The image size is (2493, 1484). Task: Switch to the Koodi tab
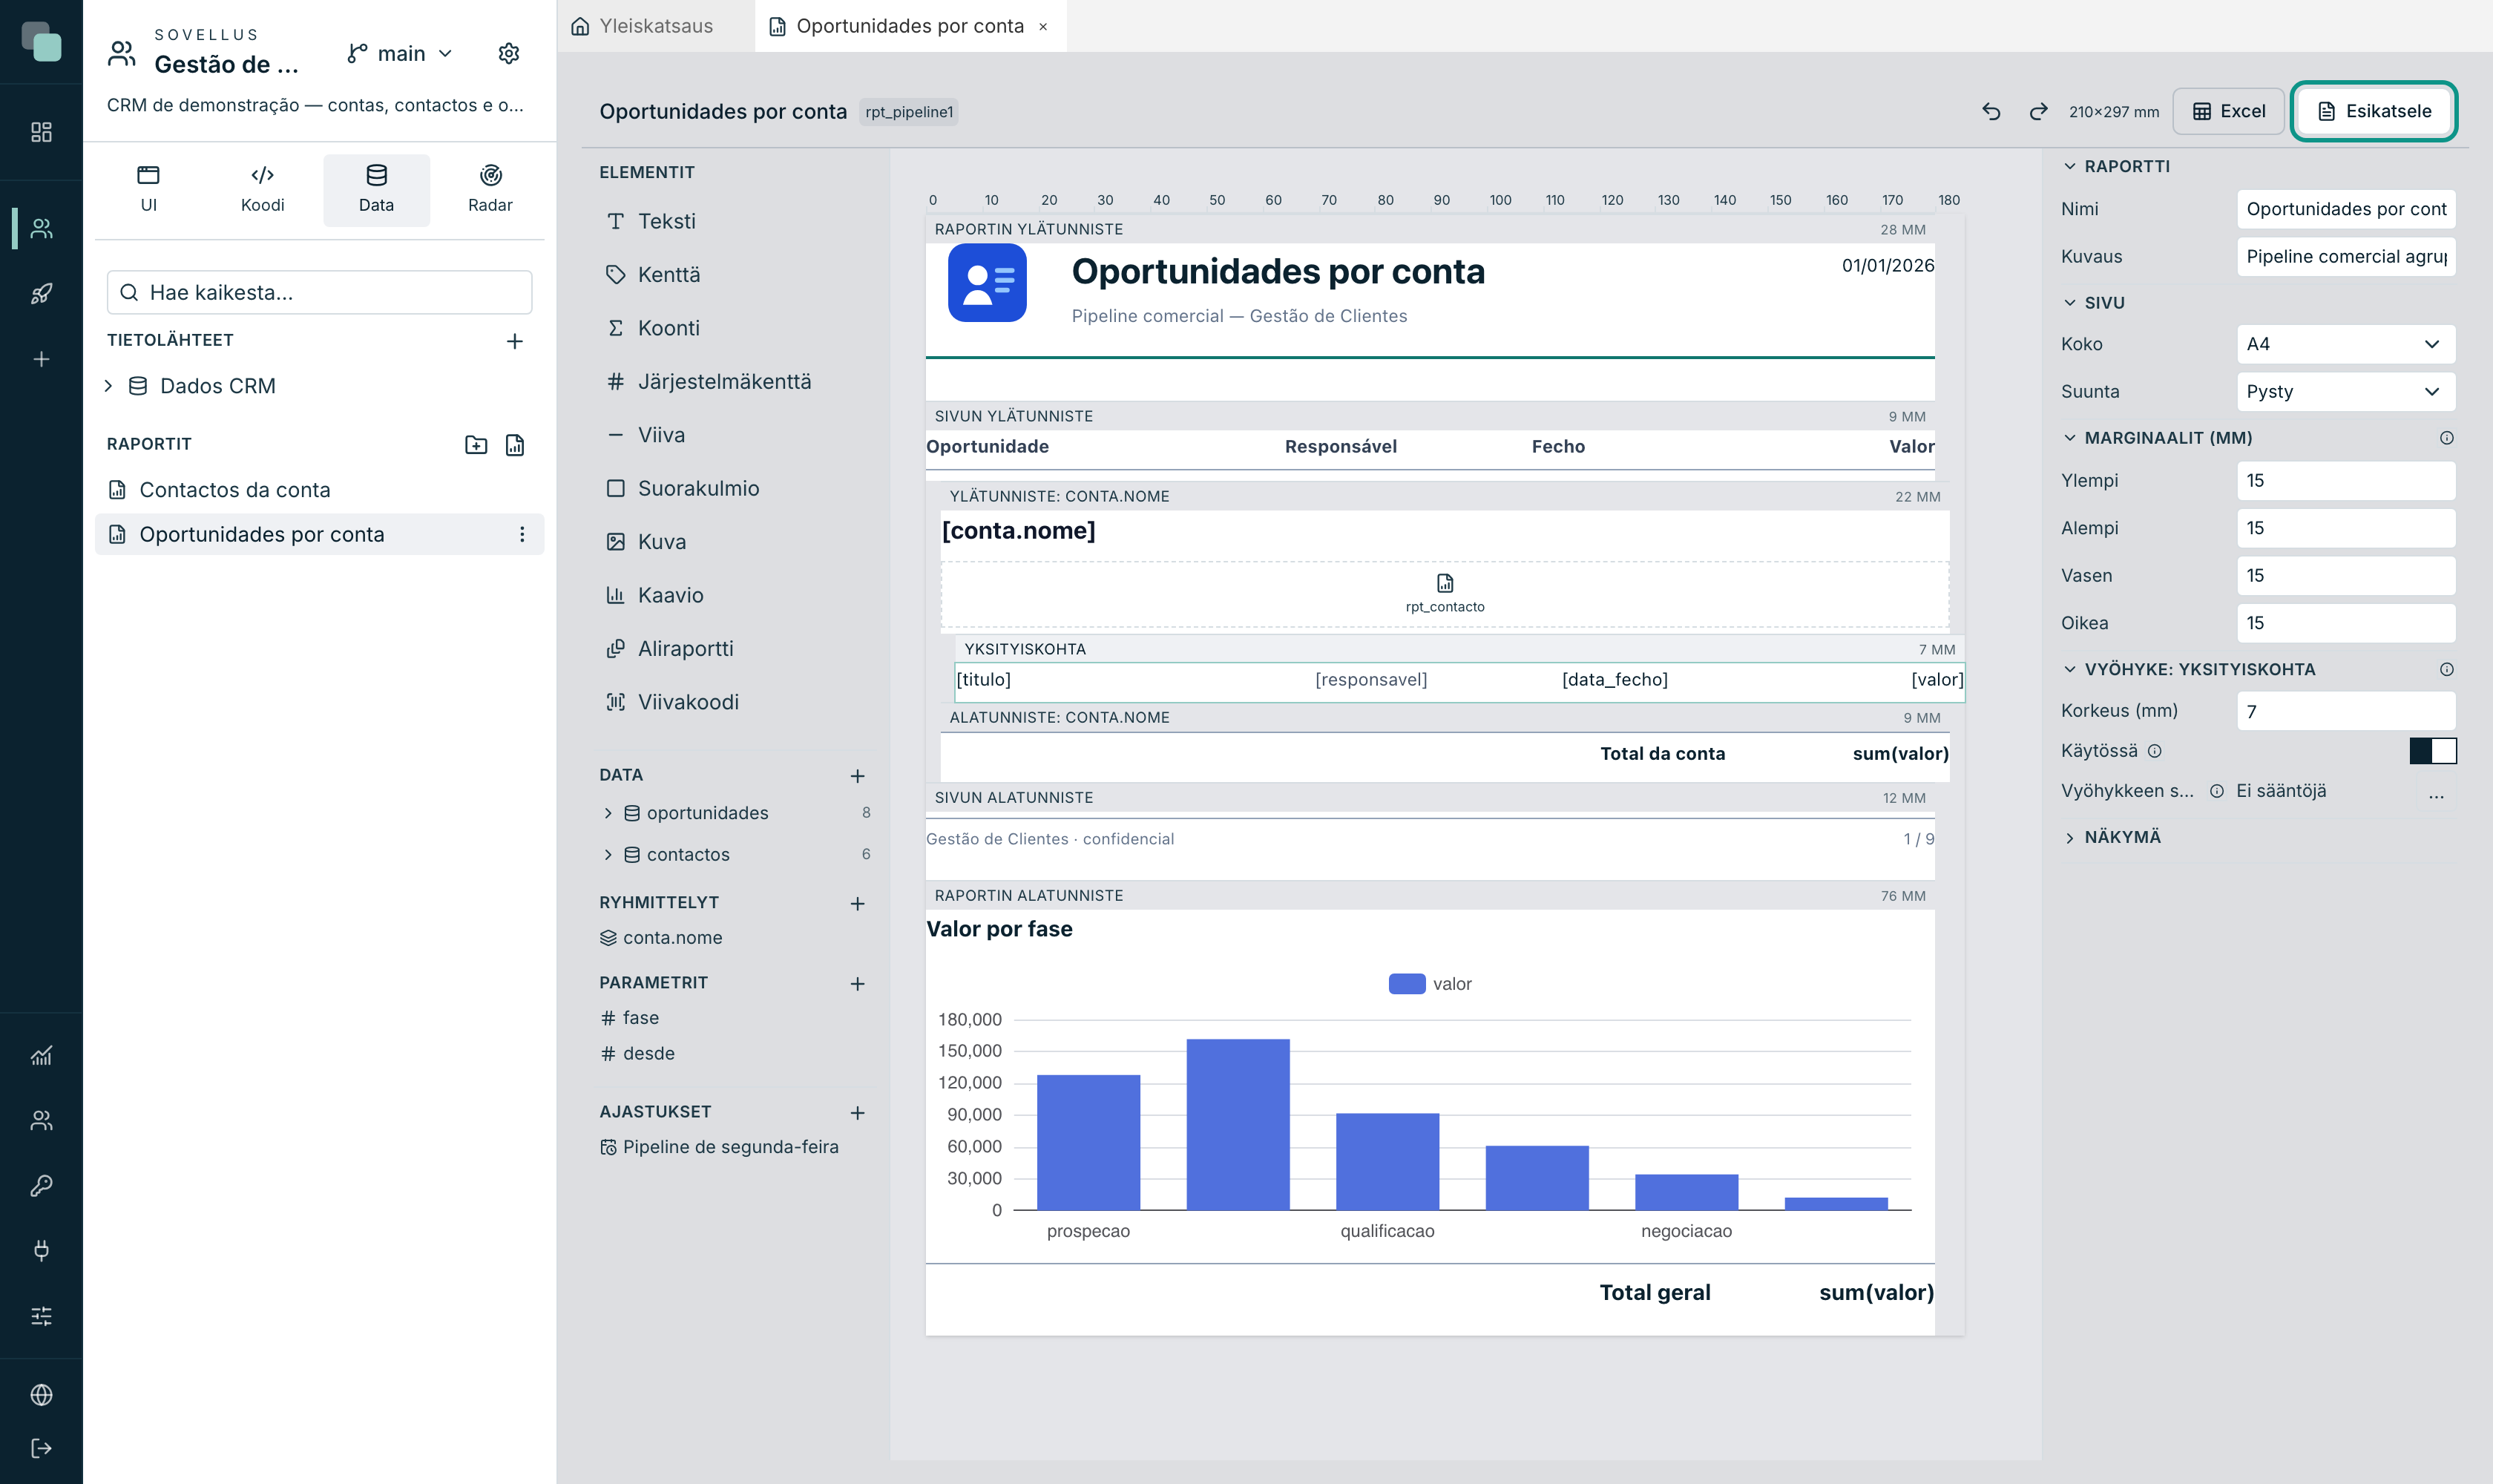(263, 189)
